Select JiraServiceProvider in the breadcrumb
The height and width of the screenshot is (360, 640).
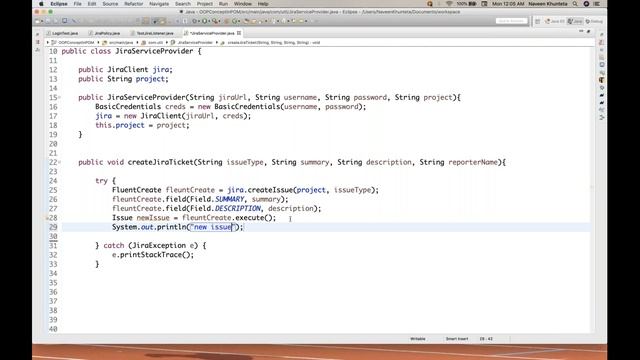[x=192, y=42]
